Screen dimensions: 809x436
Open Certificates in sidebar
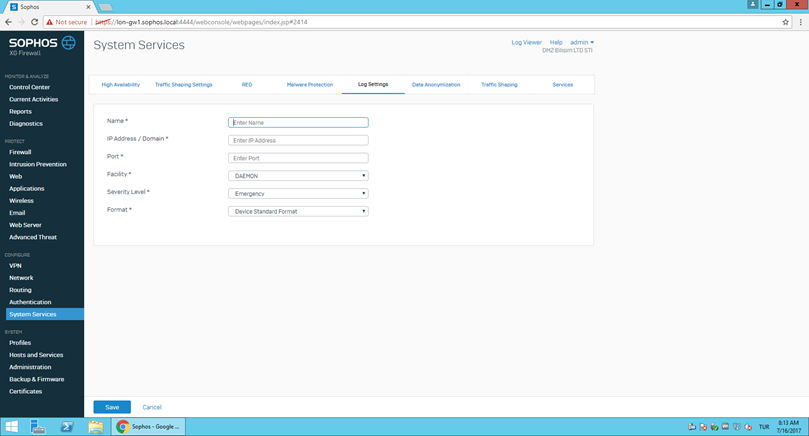pyautogui.click(x=25, y=392)
